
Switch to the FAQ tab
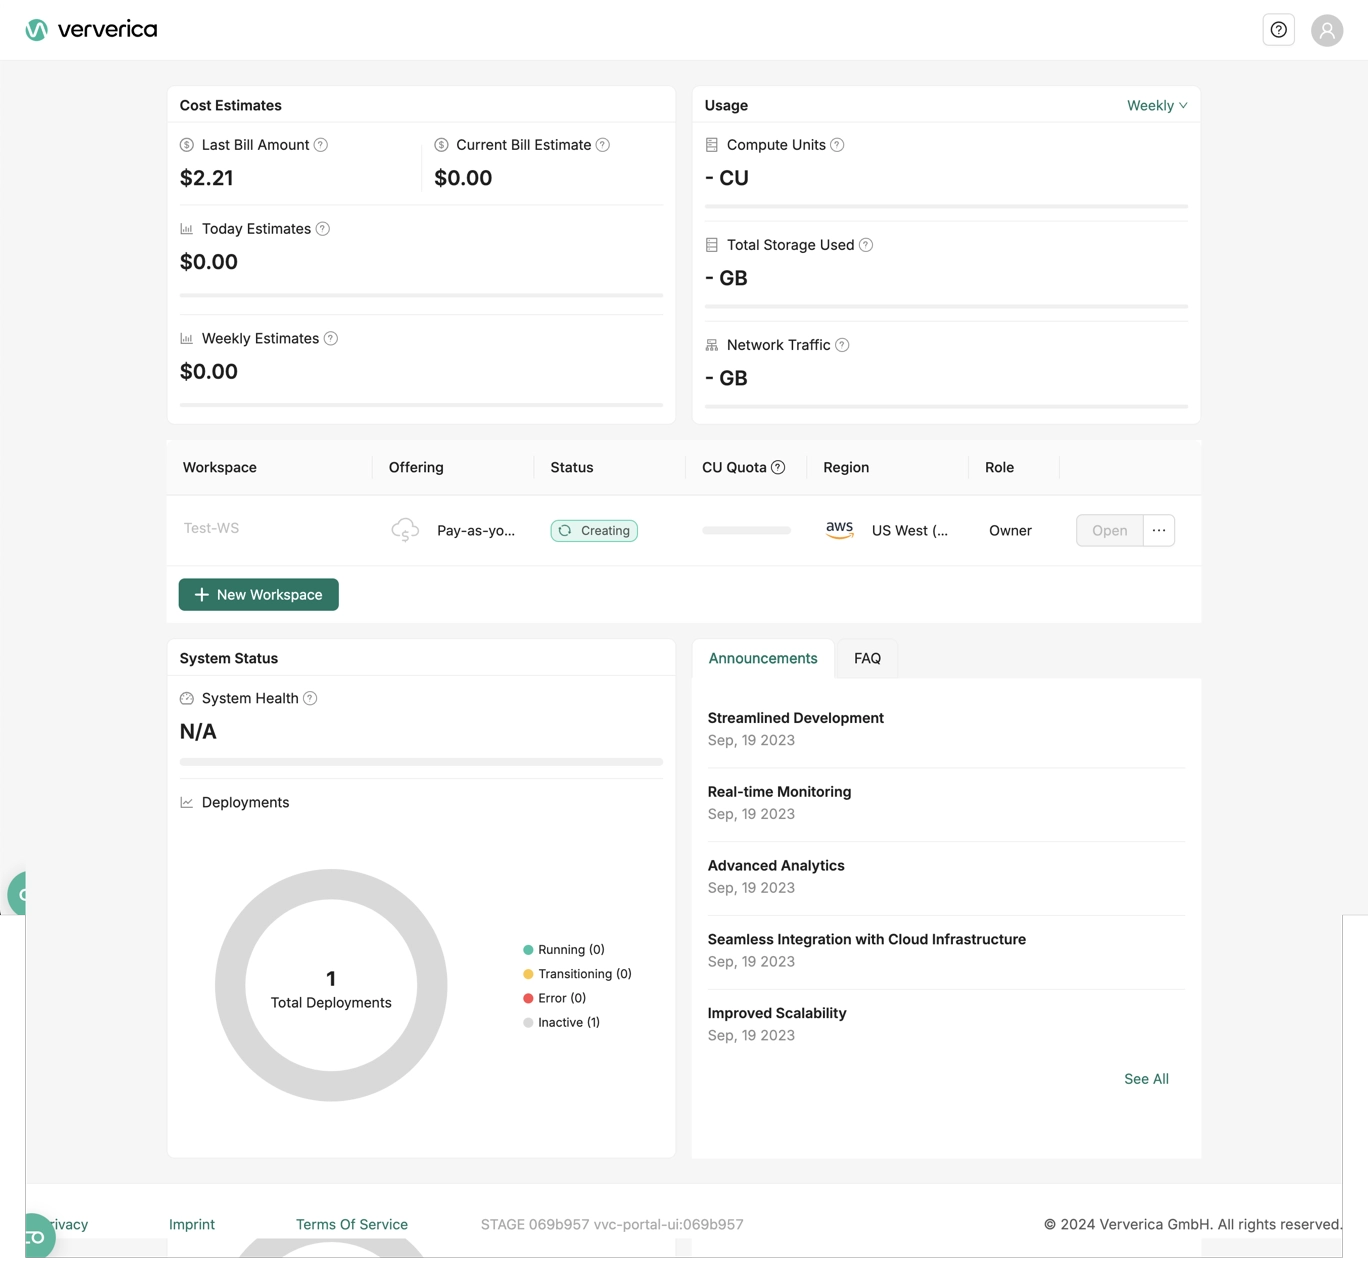point(867,658)
